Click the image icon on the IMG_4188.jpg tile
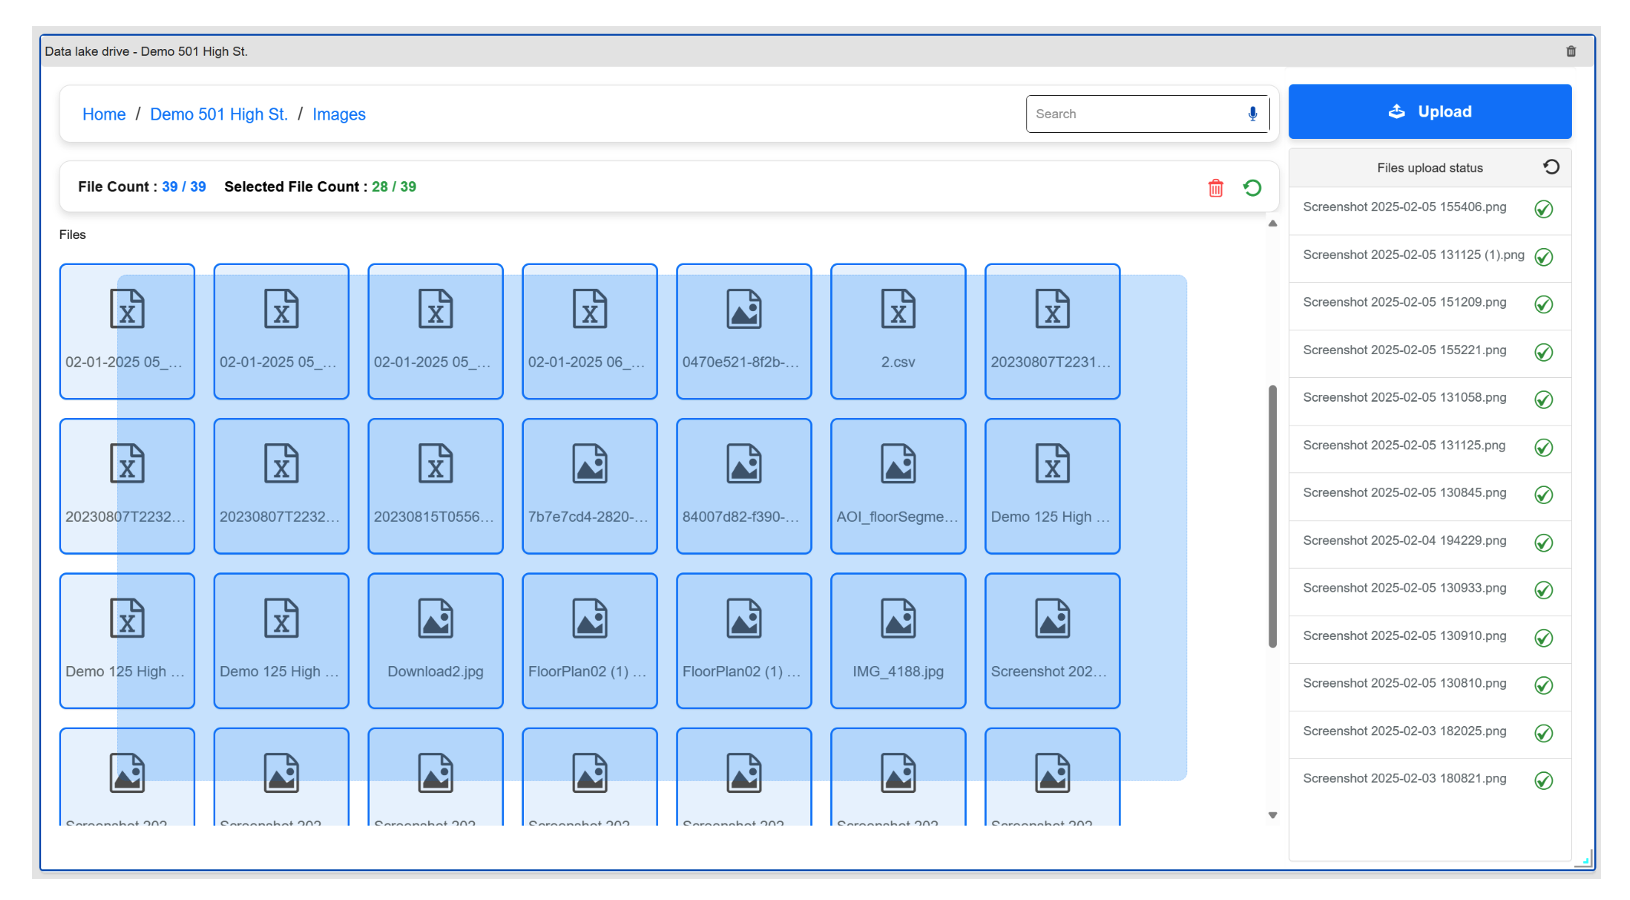This screenshot has height=900, width=1630. 897,617
